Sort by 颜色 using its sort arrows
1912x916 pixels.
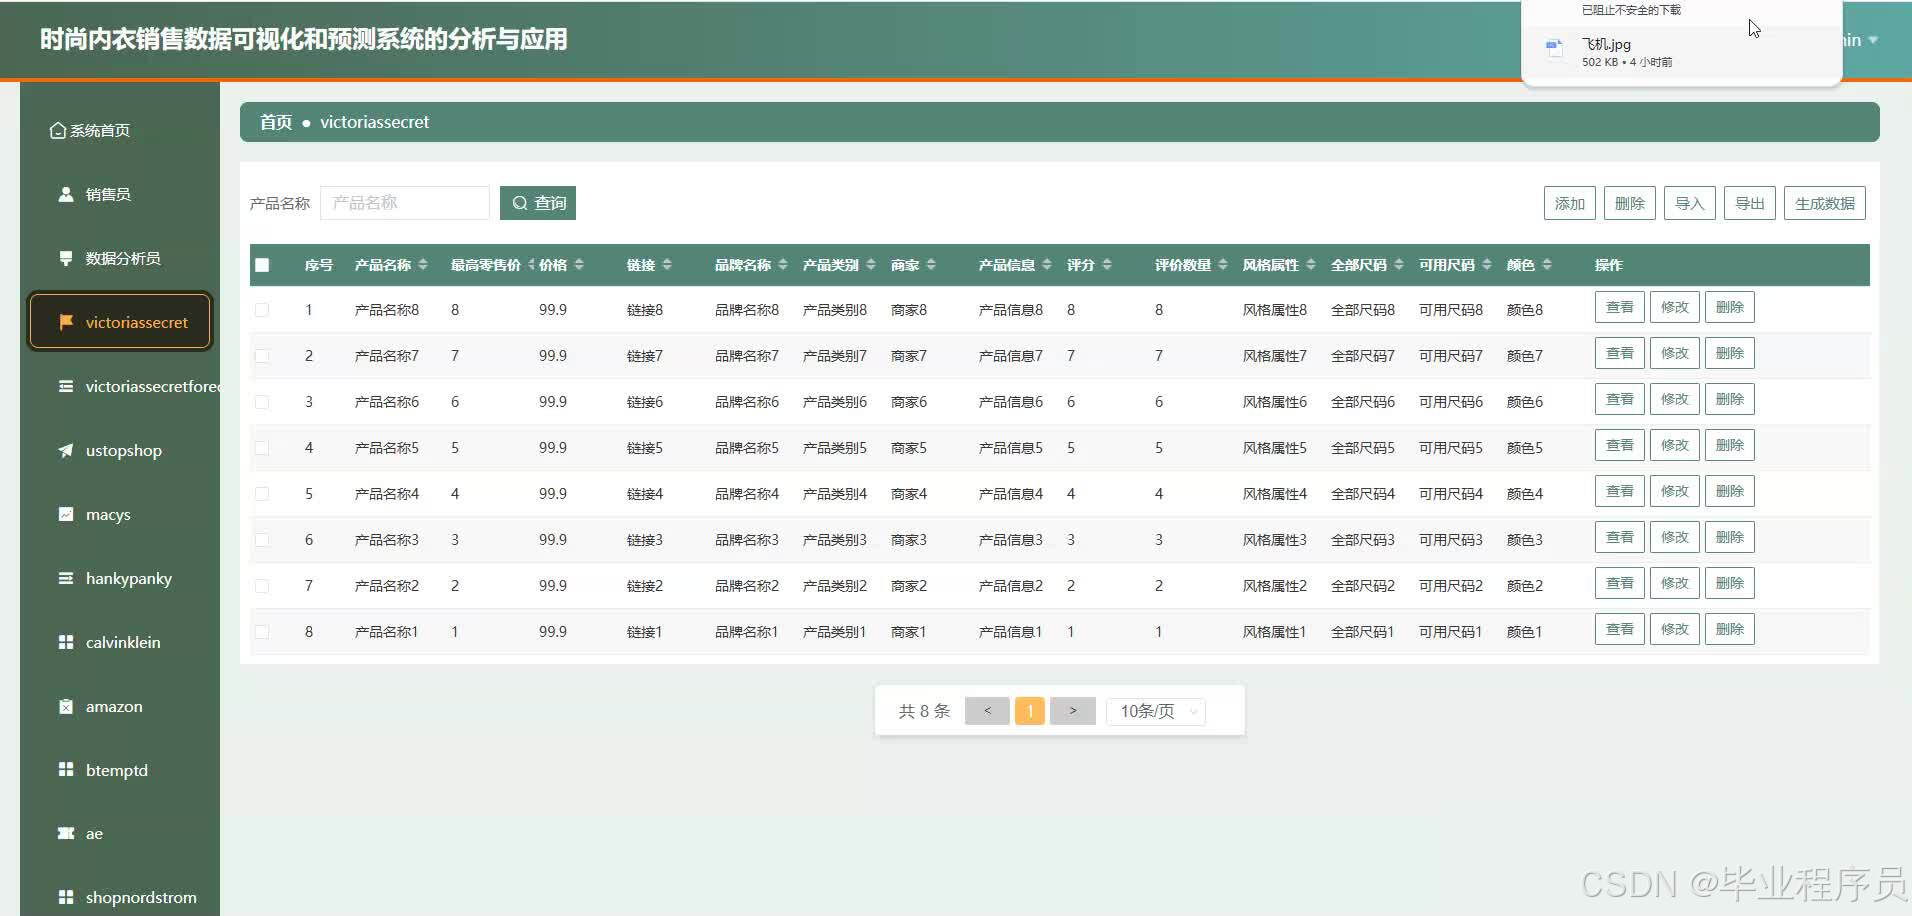(1547, 265)
